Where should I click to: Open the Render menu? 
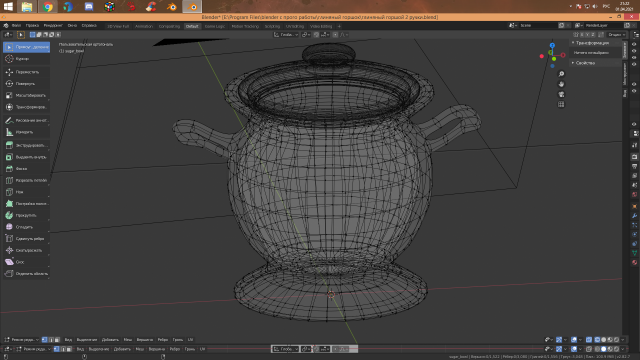(53, 25)
